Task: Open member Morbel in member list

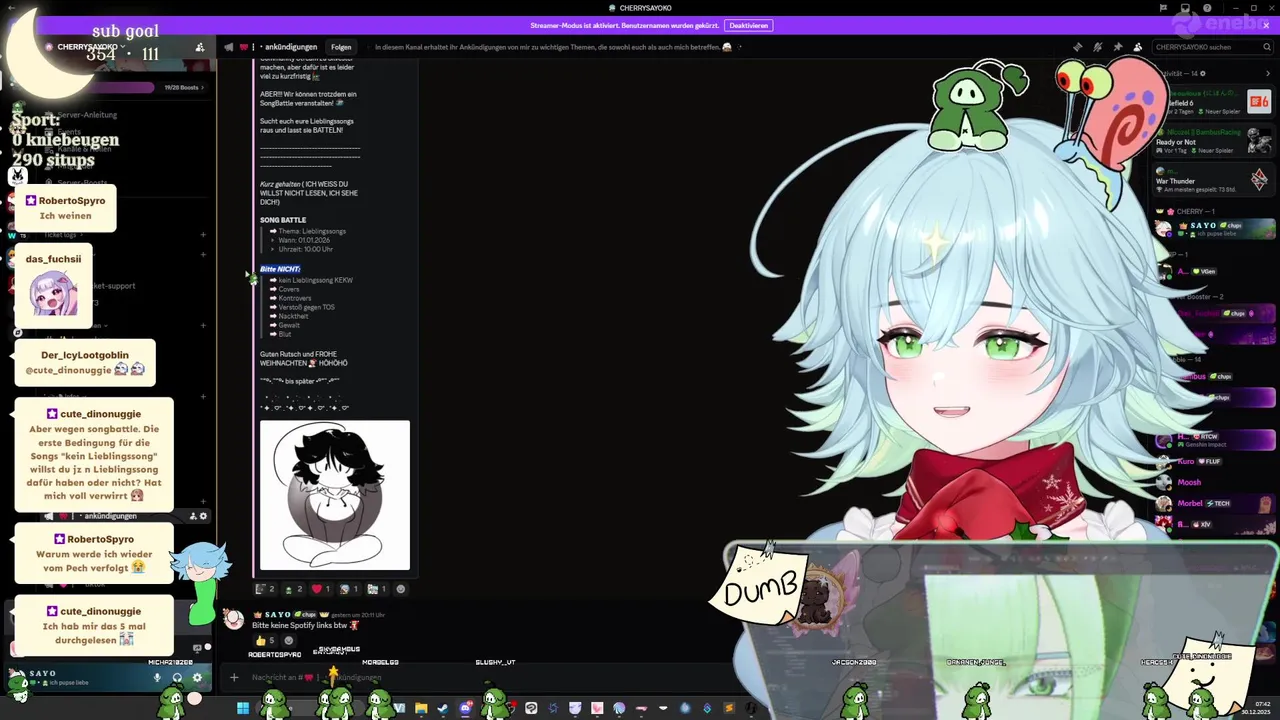Action: coord(1215,503)
